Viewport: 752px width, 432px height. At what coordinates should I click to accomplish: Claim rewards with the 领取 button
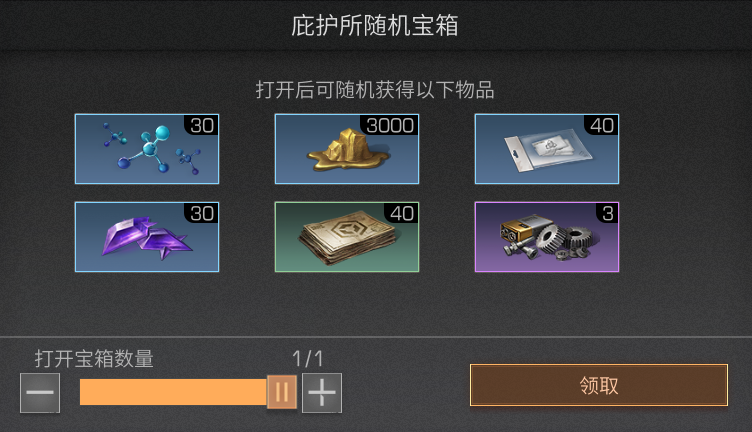[599, 385]
